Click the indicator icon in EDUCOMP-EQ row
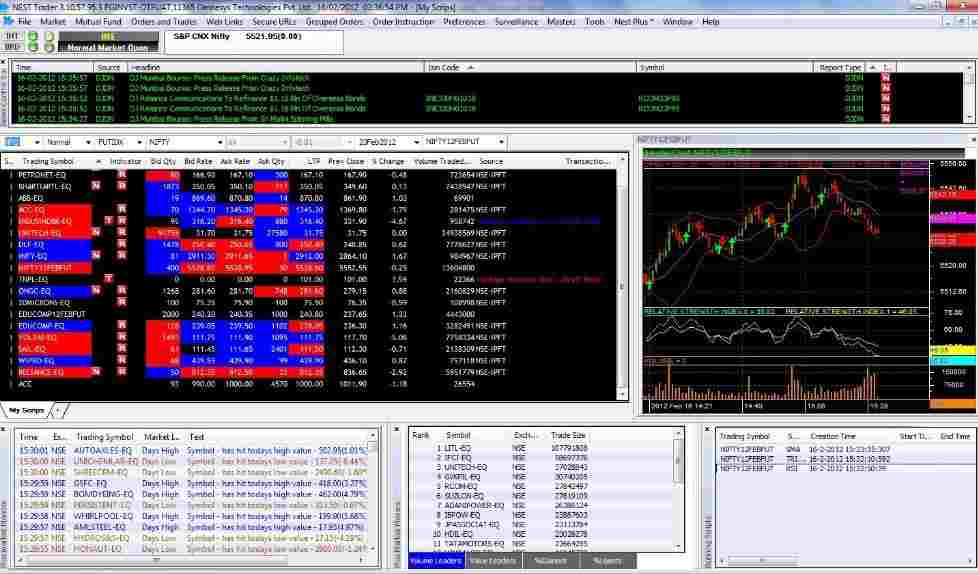The width and height of the screenshot is (978, 574). point(122,326)
